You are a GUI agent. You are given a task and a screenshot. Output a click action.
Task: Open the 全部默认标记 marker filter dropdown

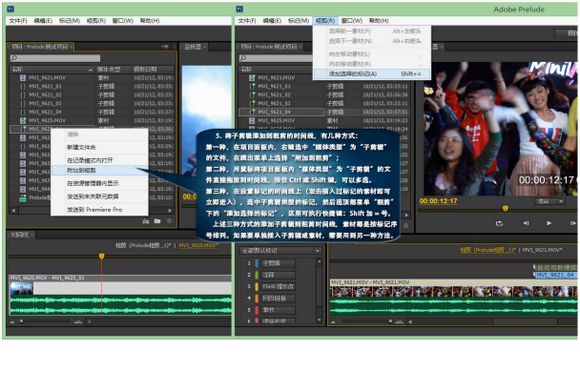pyautogui.click(x=280, y=251)
